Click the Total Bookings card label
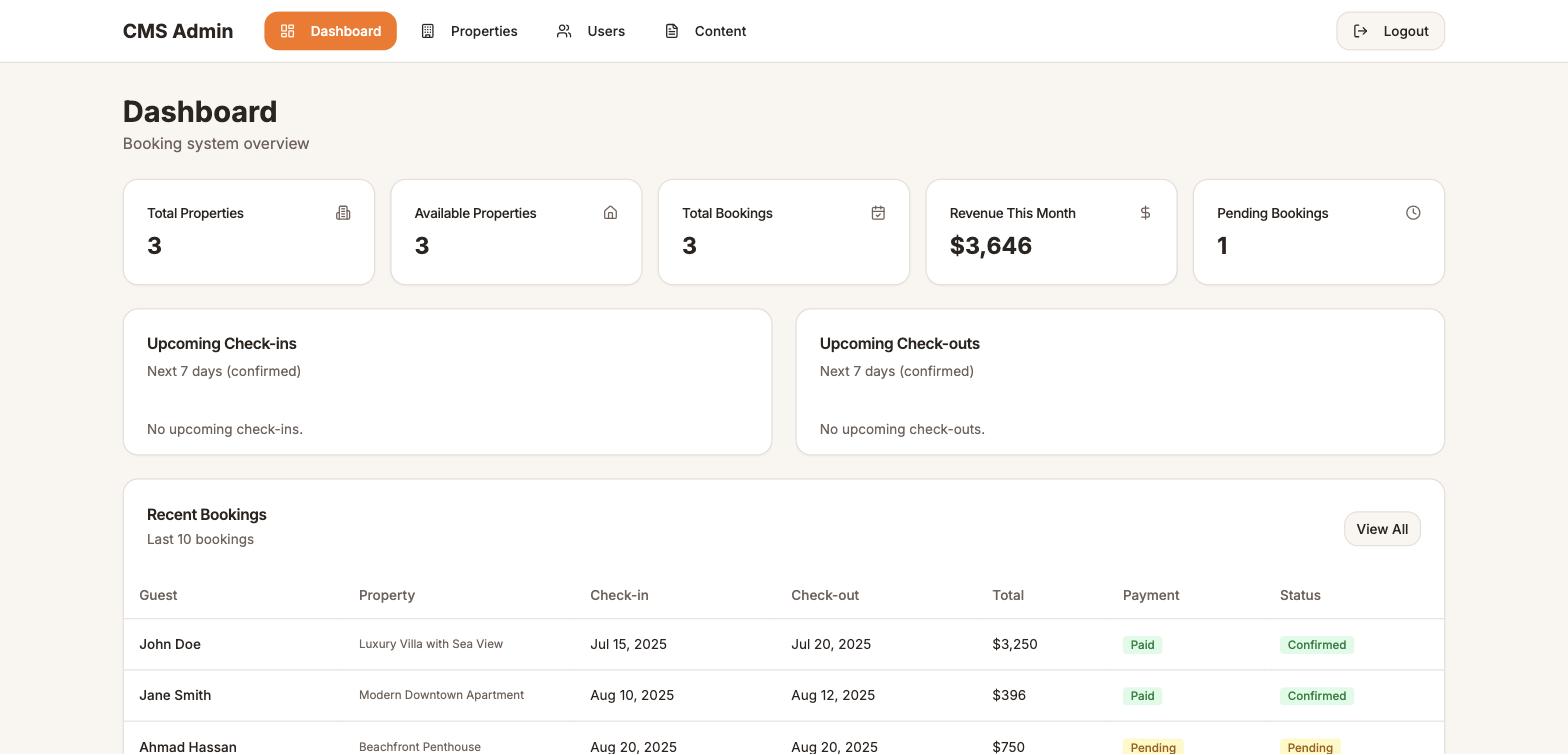Image resolution: width=1568 pixels, height=755 pixels. pos(727,213)
